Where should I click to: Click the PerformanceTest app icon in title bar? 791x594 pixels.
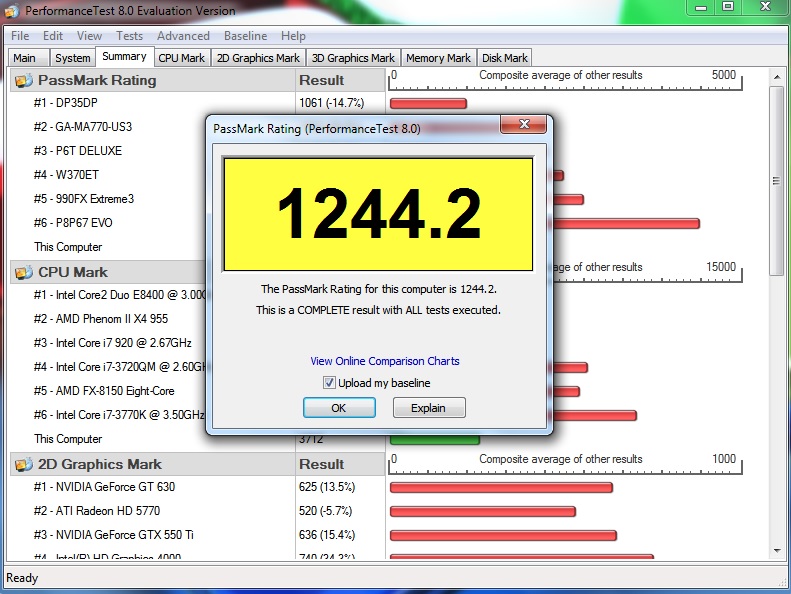click(12, 11)
